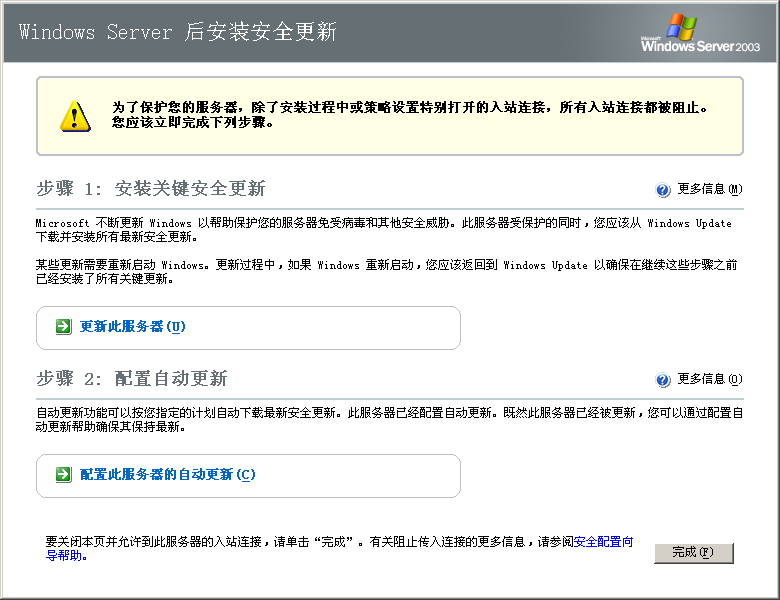Click the heading 步骤 2: 配置自动更新
Viewport: 780px width, 600px height.
click(x=131, y=379)
